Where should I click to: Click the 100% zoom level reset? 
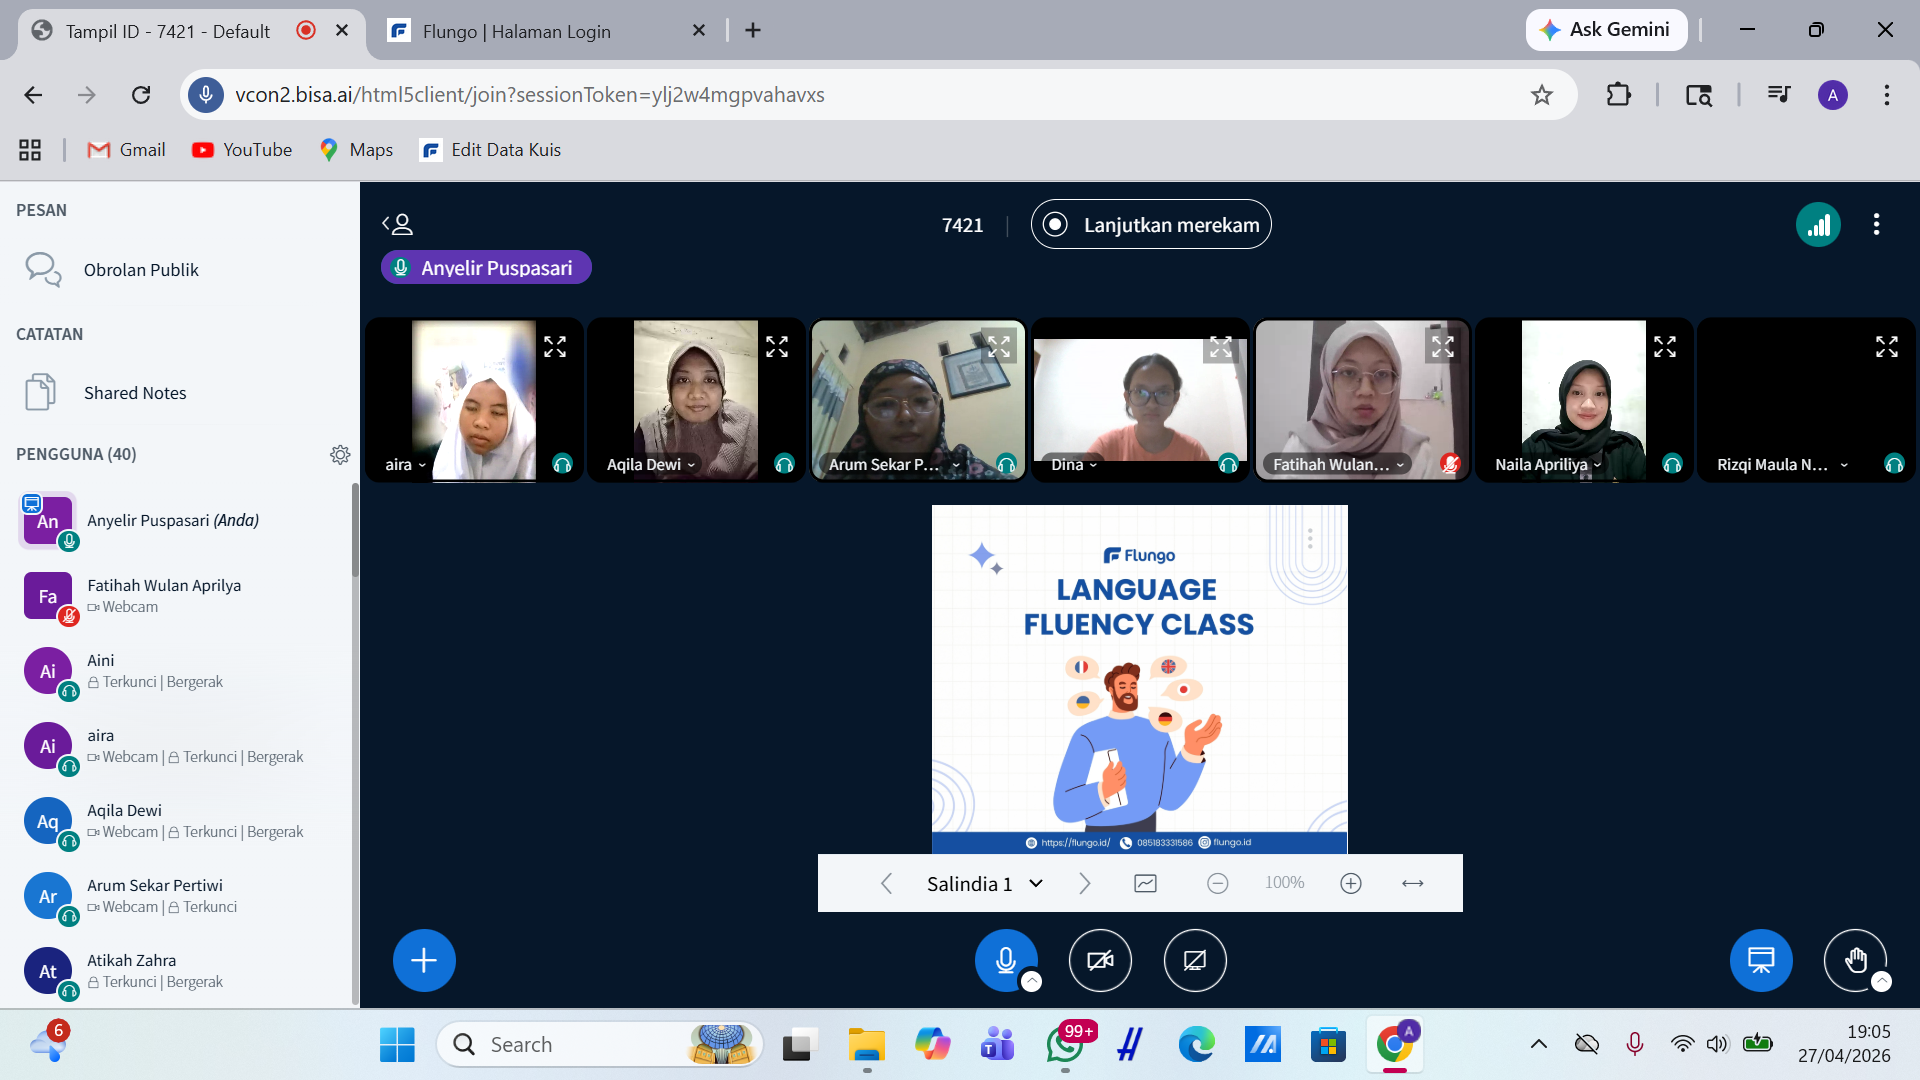click(x=1284, y=883)
